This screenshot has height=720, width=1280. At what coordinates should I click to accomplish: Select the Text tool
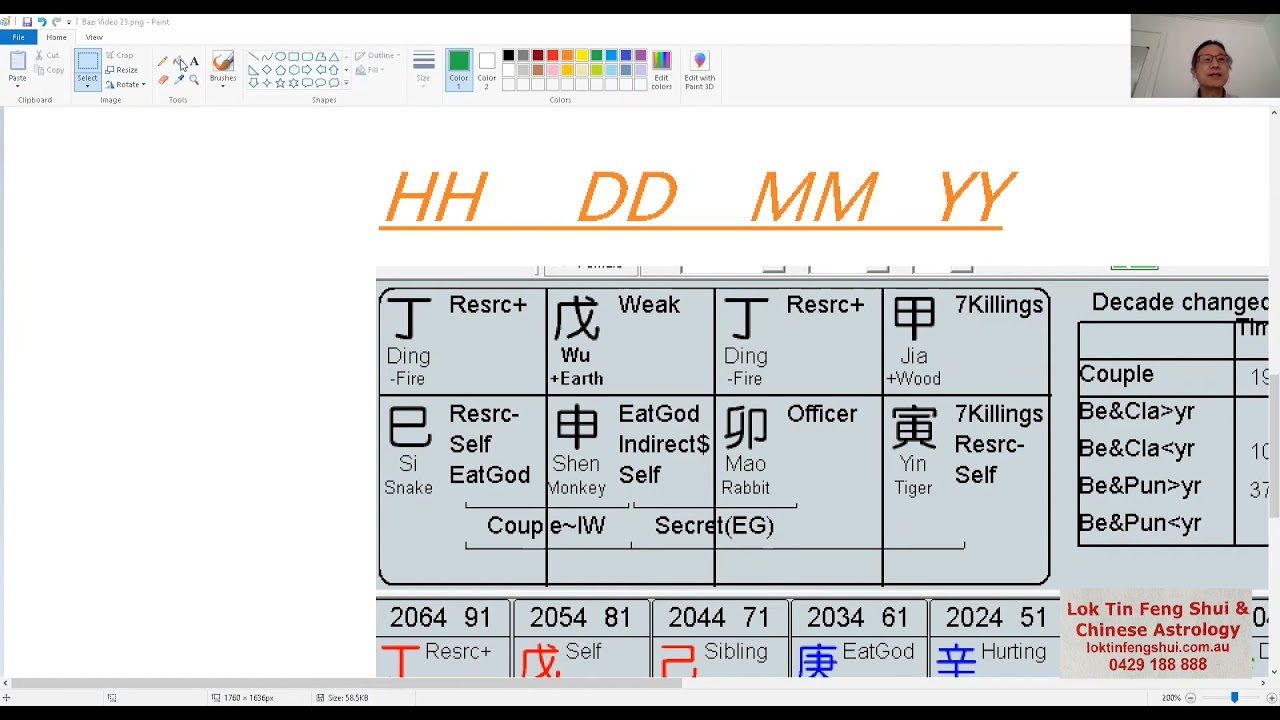coord(194,62)
